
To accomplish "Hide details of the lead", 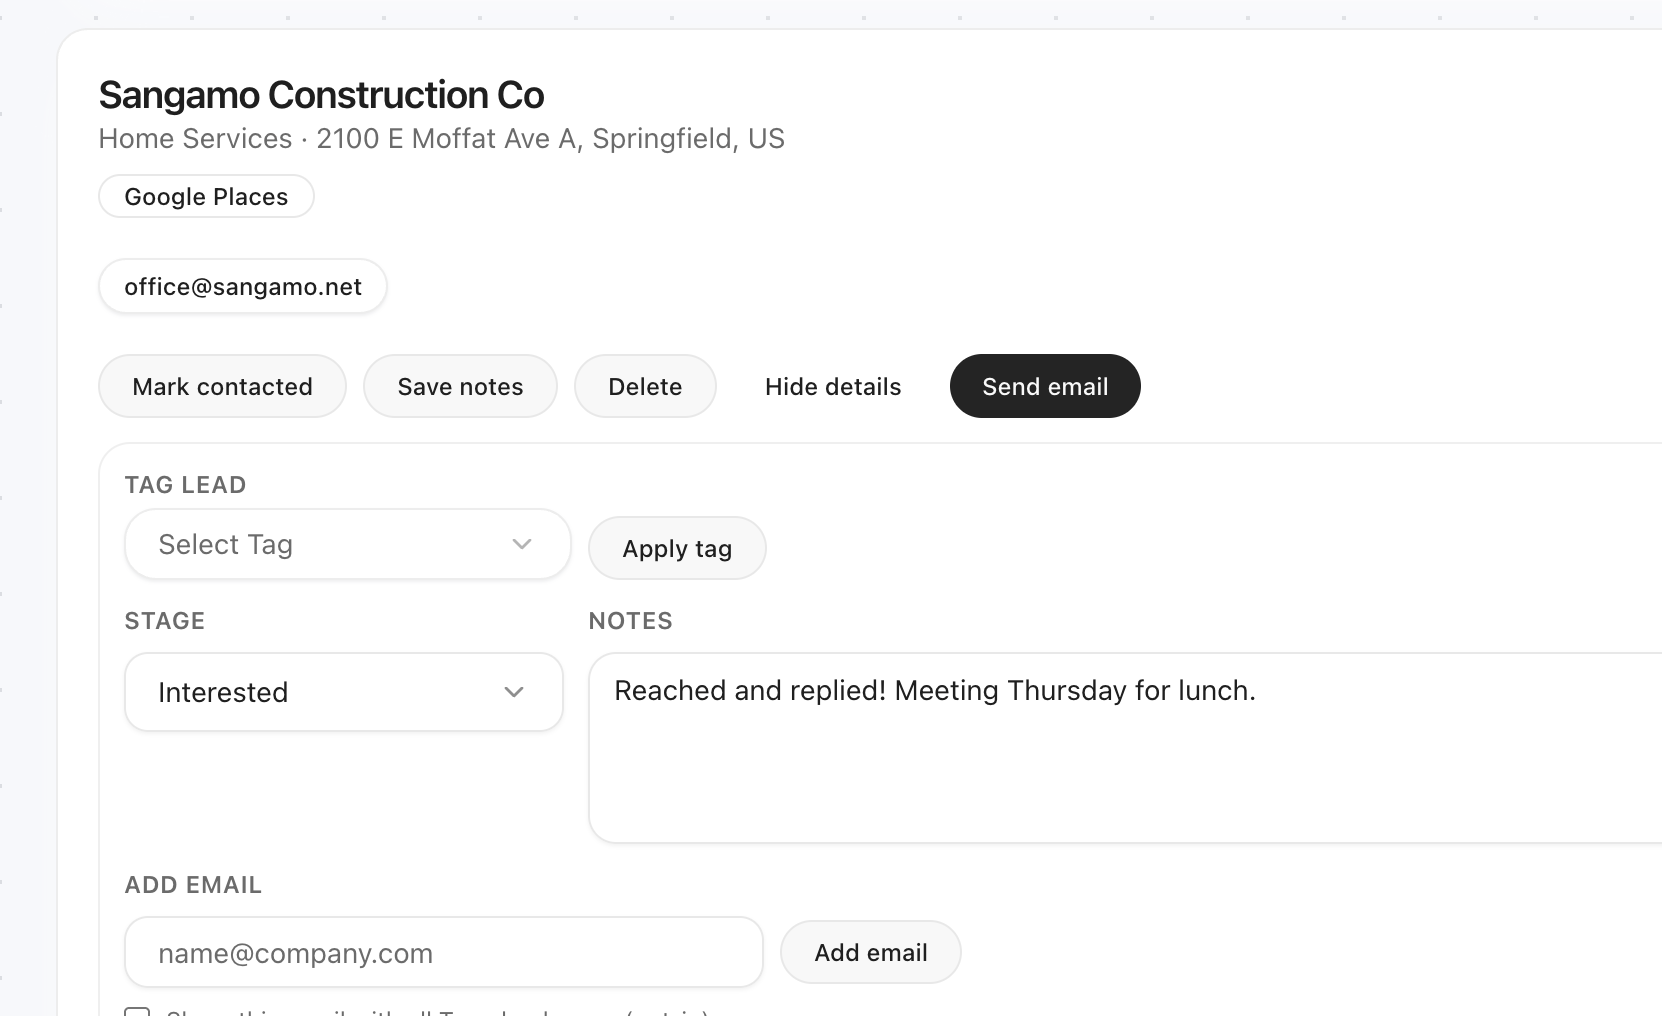I will coord(833,387).
